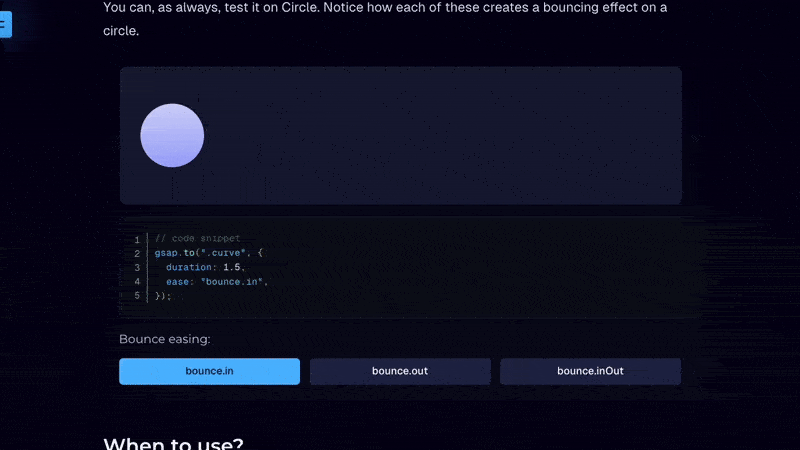Switch easing to bounce.out
This screenshot has height=450, width=800.
pos(400,371)
